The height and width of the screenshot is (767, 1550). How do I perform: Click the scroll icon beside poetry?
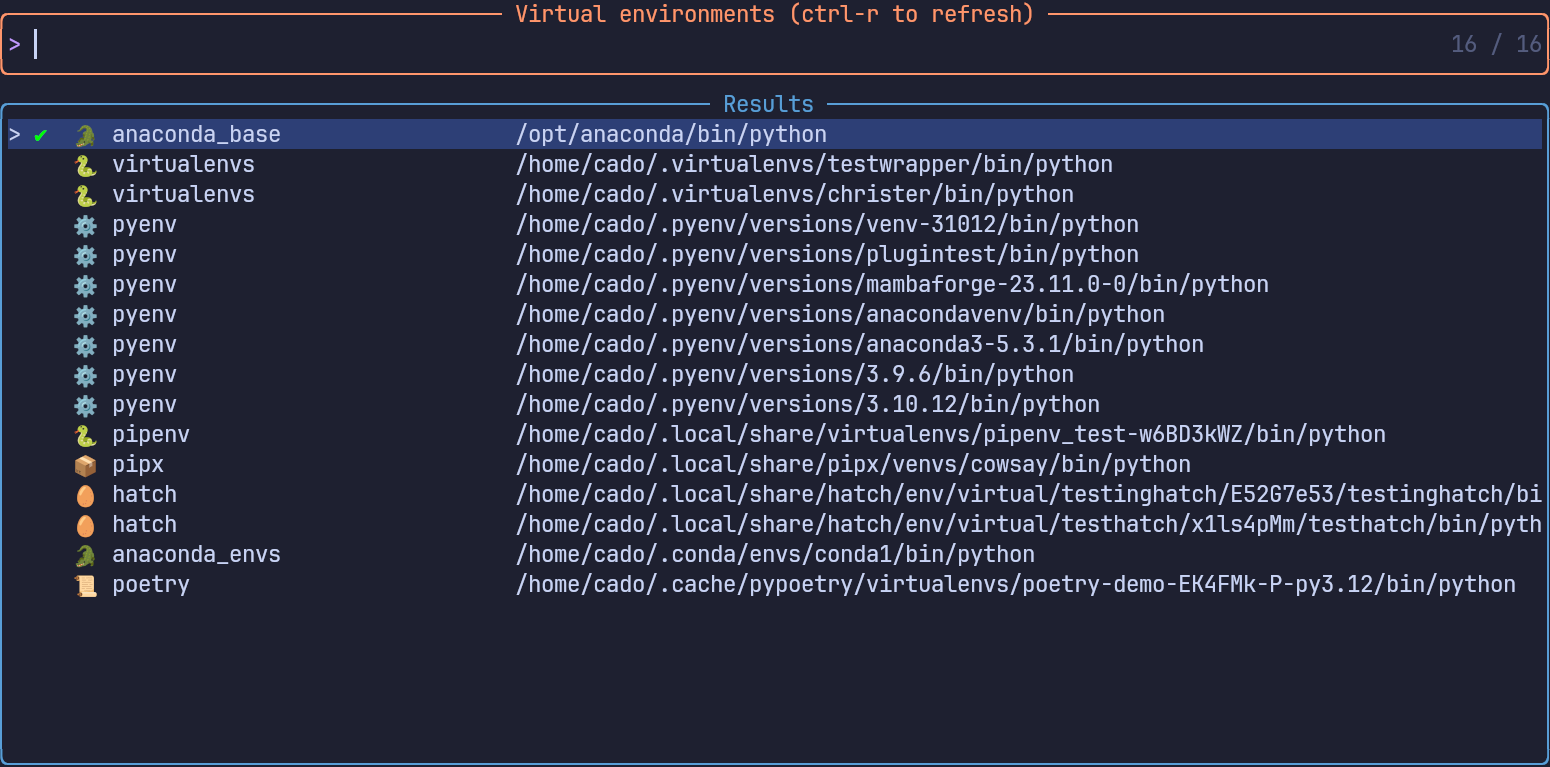[x=86, y=585]
